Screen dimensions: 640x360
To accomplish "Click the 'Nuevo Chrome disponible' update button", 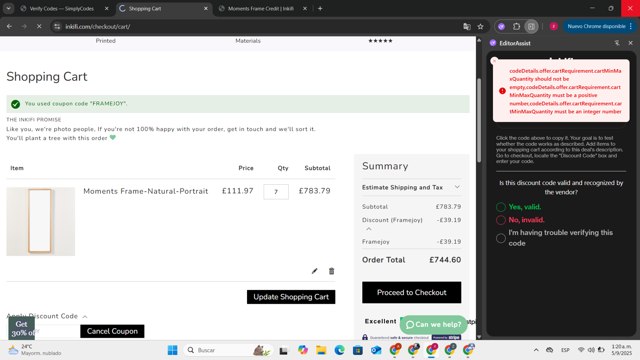I will [x=596, y=26].
